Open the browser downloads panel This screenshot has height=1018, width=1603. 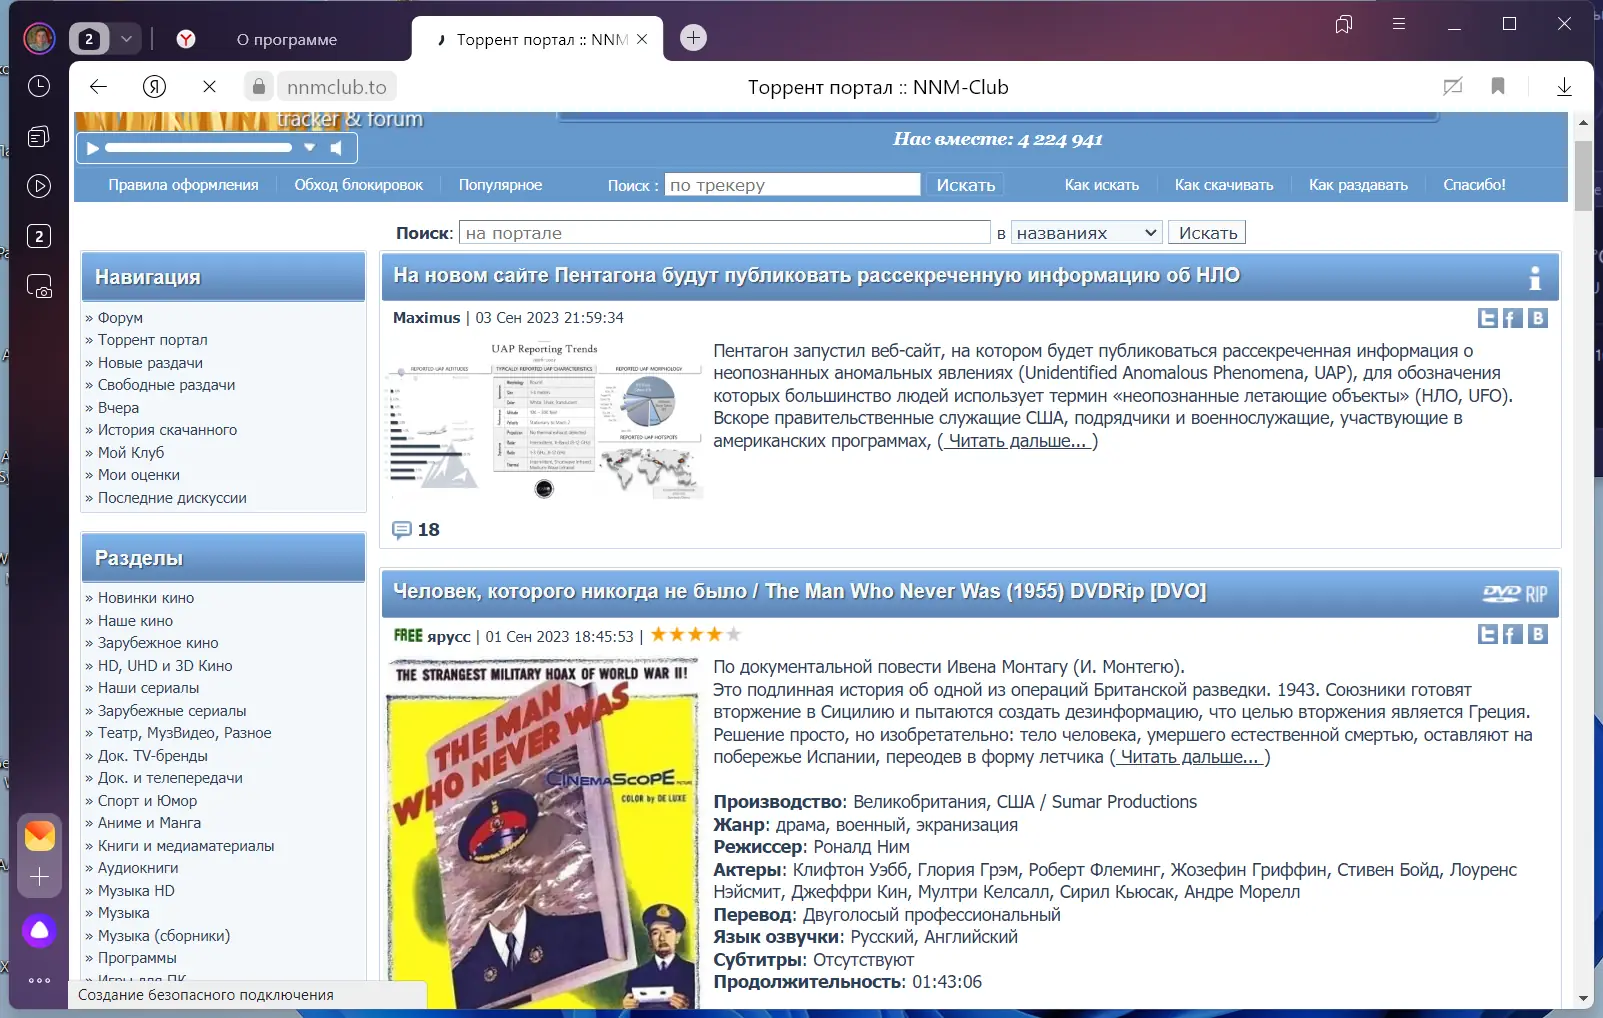point(1564,87)
